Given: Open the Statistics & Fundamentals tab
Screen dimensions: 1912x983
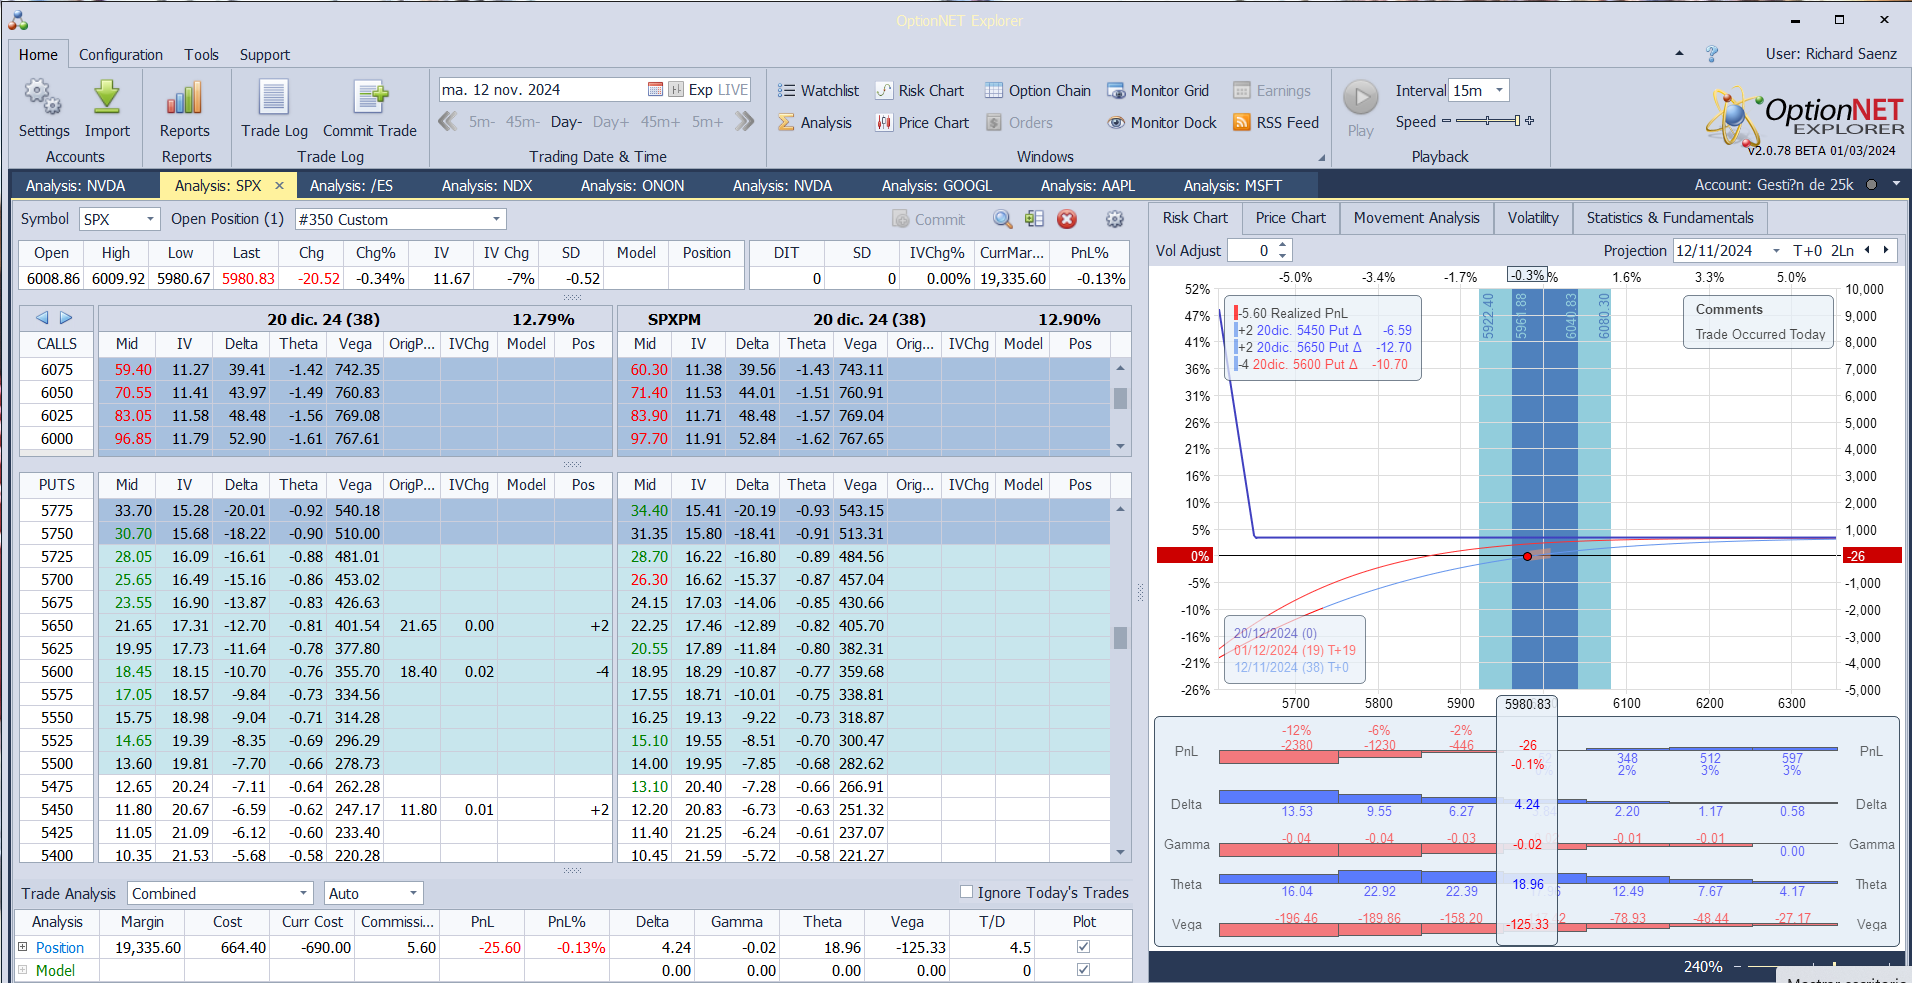Looking at the screenshot, I should (1670, 218).
